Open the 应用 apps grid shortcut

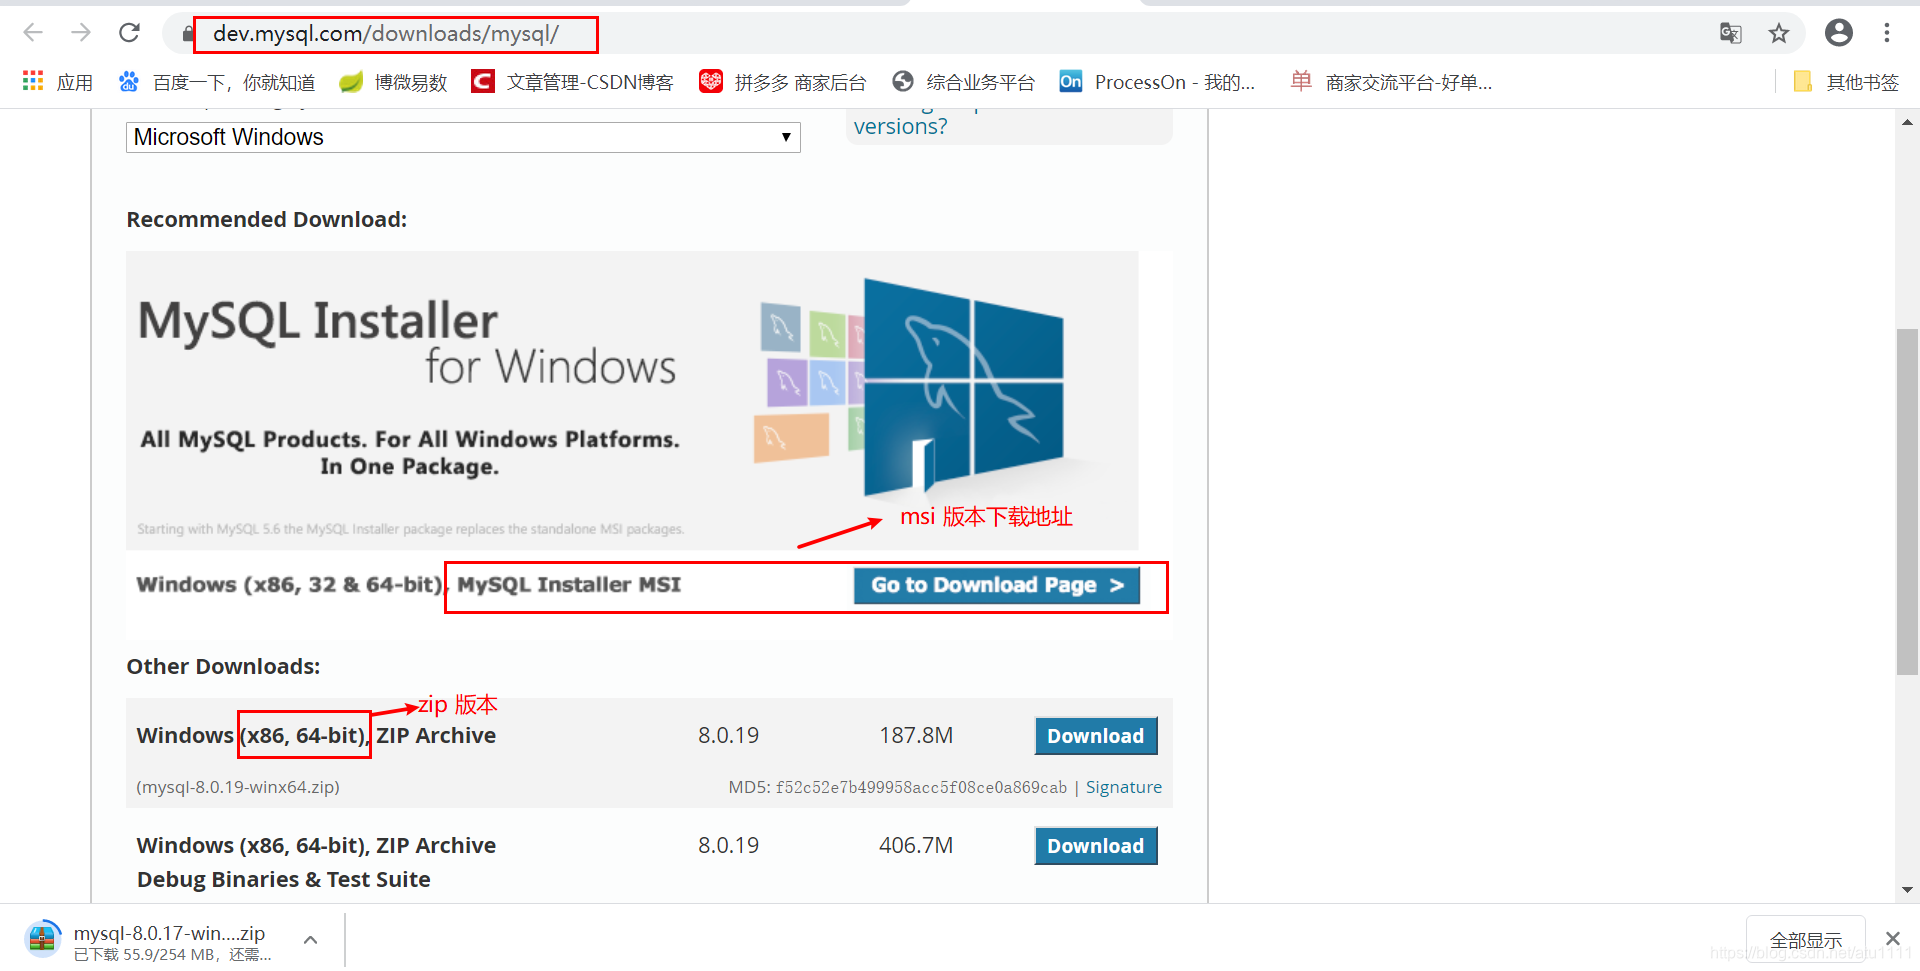57,82
